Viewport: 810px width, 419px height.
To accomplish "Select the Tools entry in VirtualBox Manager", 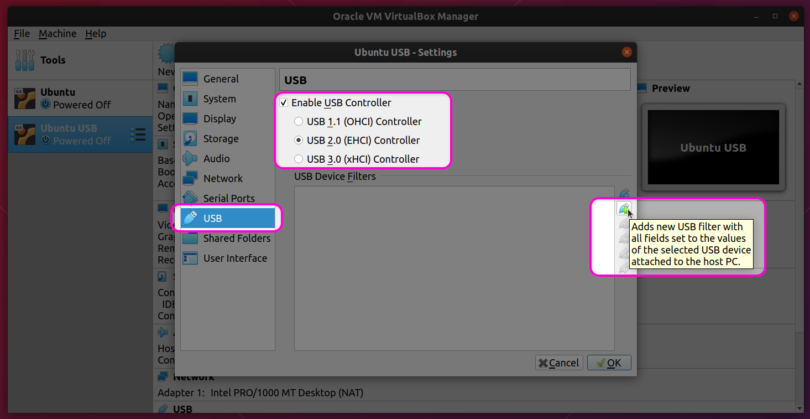I will [80, 60].
